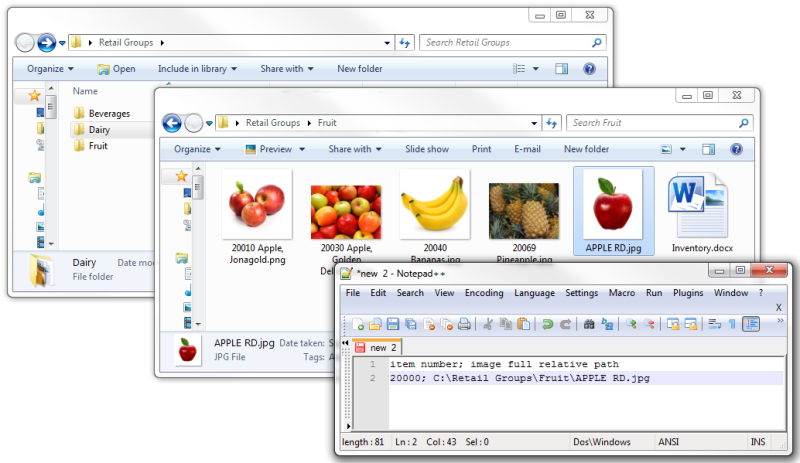Click the Copy icon in Notepad++ toolbar
800x463 pixels.
coord(506,324)
